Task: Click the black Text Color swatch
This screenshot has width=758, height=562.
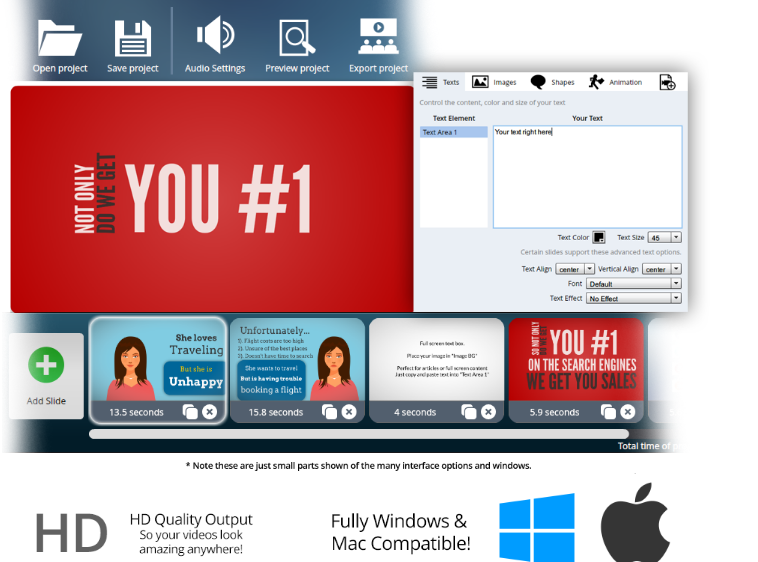Action: coord(599,237)
